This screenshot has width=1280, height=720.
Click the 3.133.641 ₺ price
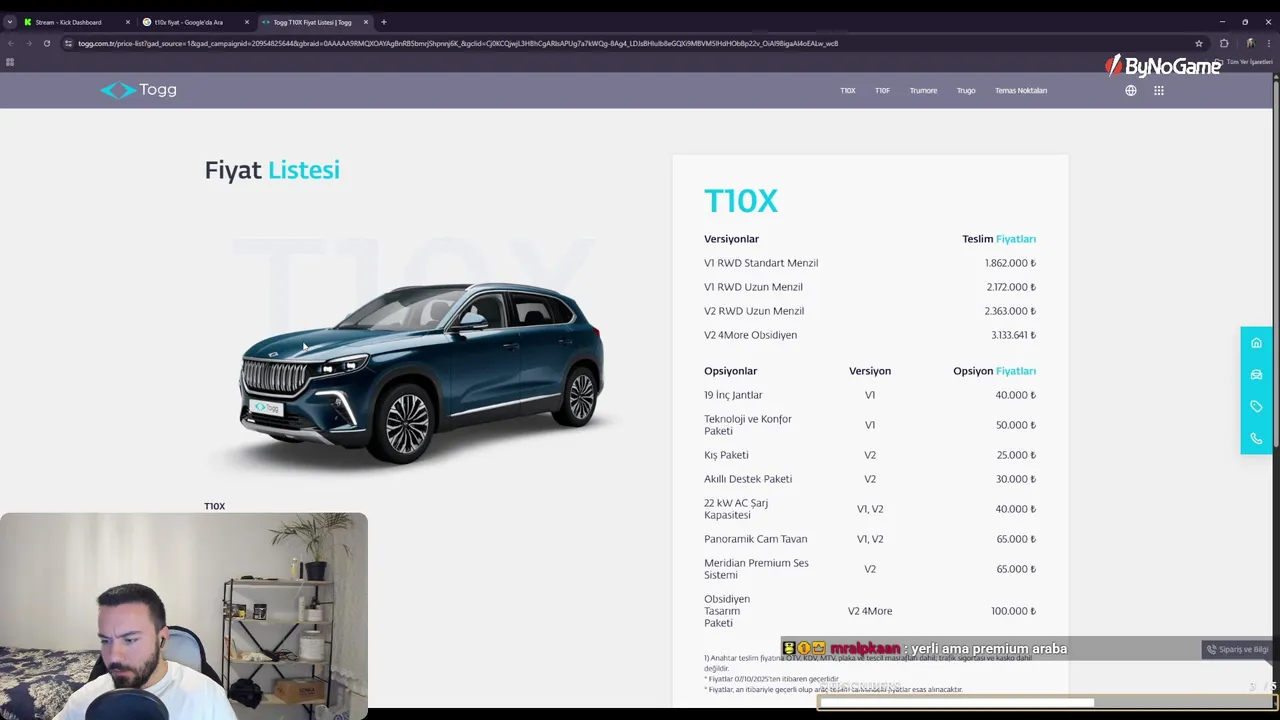point(1013,335)
